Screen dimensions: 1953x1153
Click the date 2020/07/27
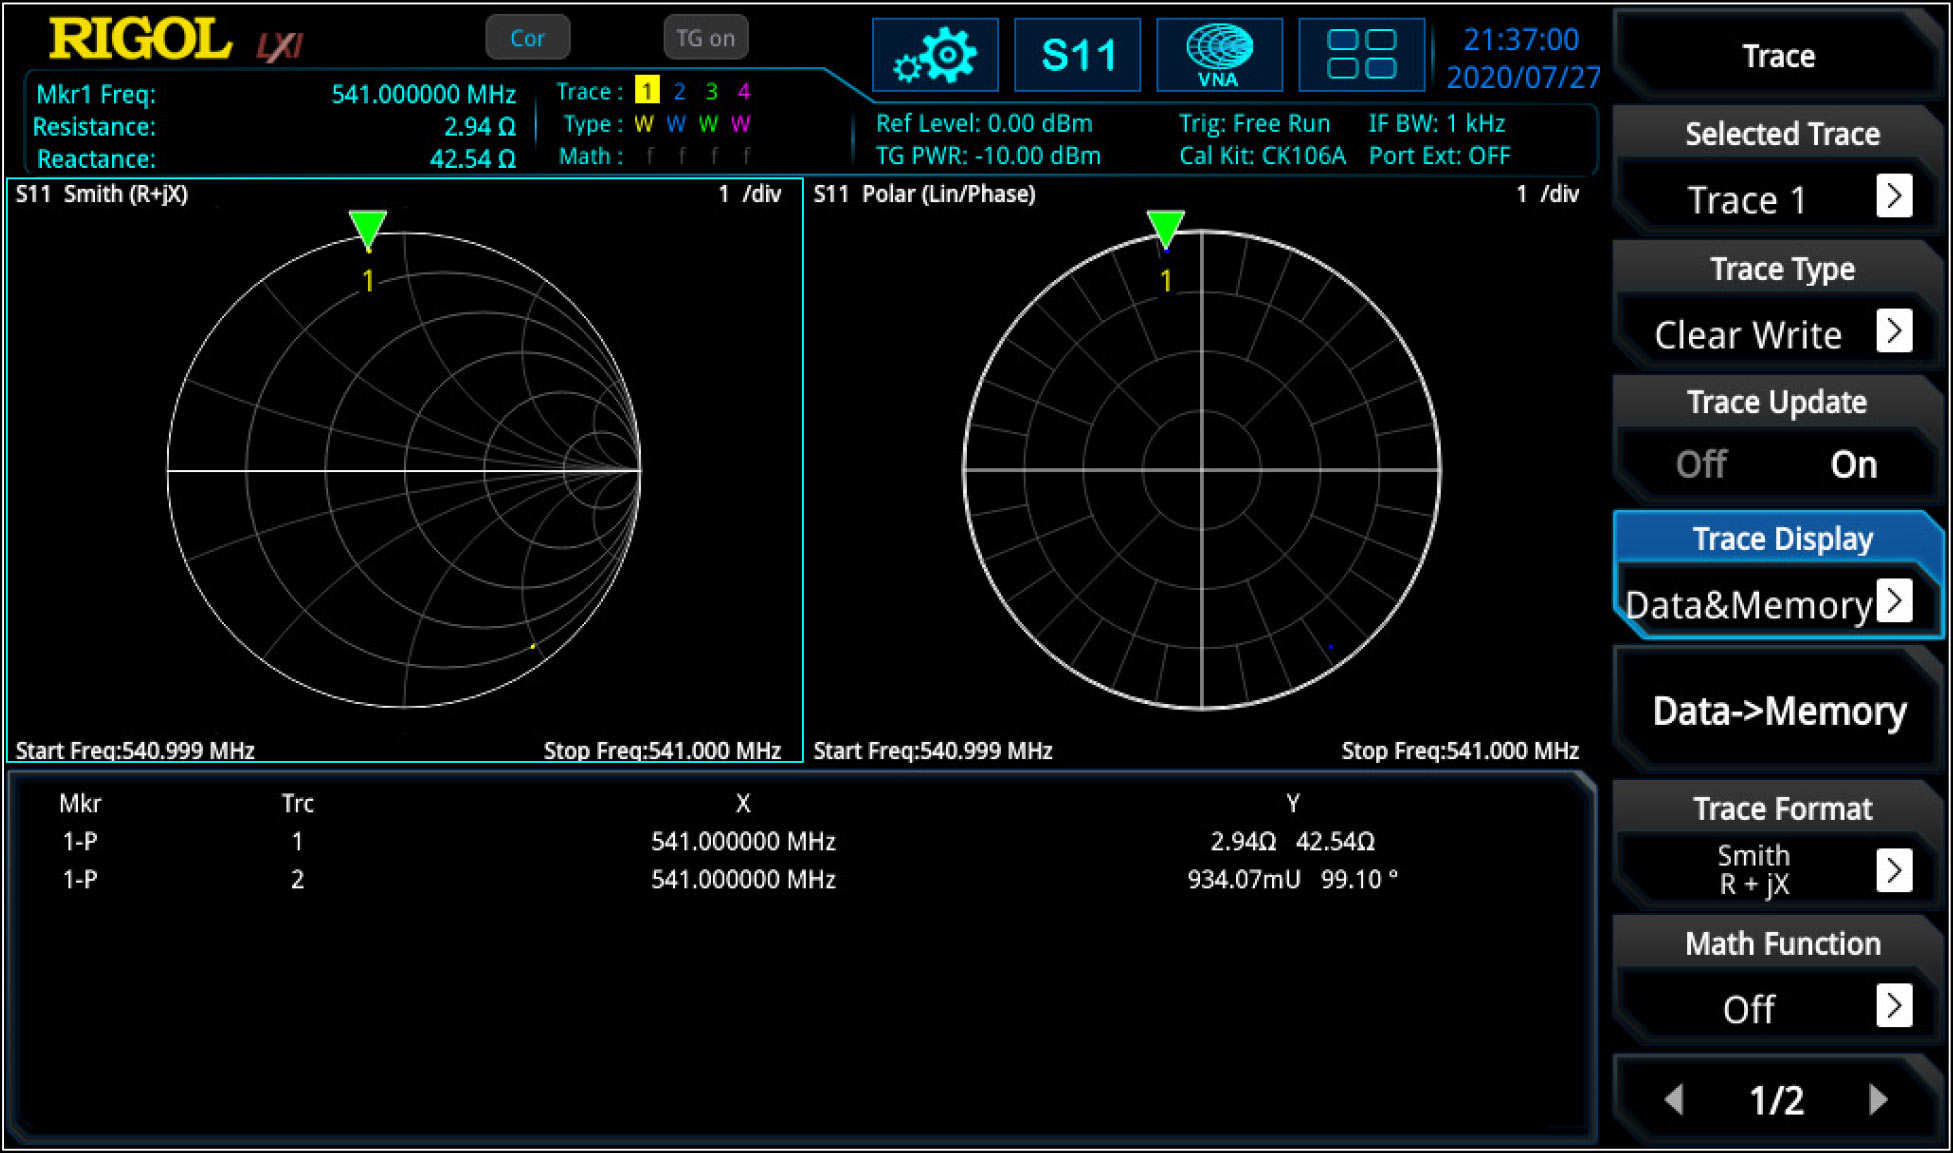point(1523,77)
